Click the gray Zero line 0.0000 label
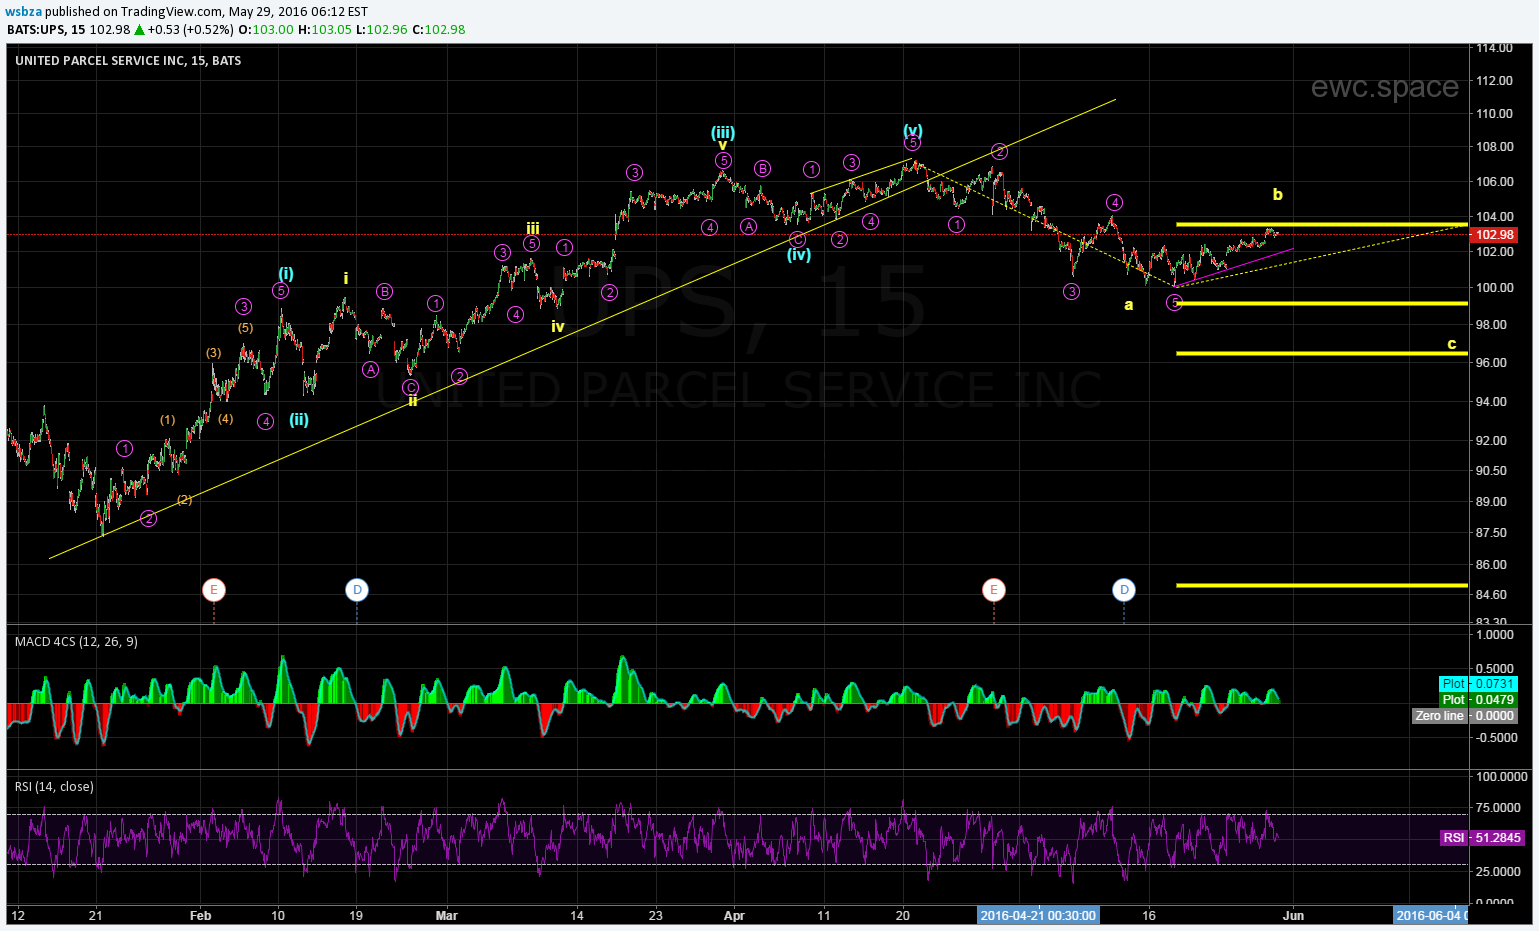Screen dimensions: 1539x931 pyautogui.click(x=1464, y=716)
